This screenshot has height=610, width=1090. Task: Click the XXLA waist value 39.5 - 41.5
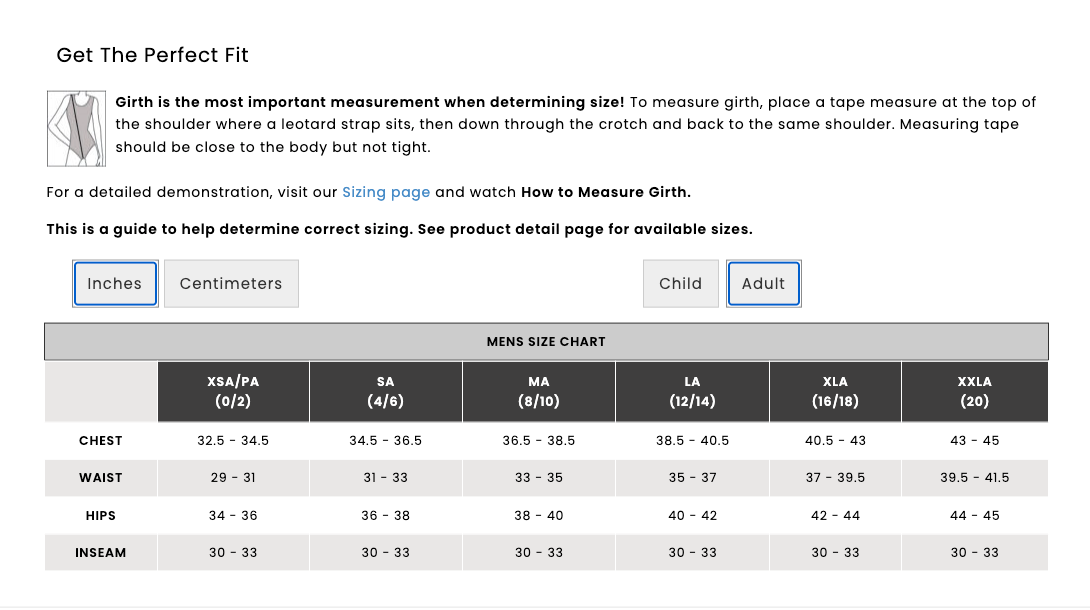click(x=975, y=478)
